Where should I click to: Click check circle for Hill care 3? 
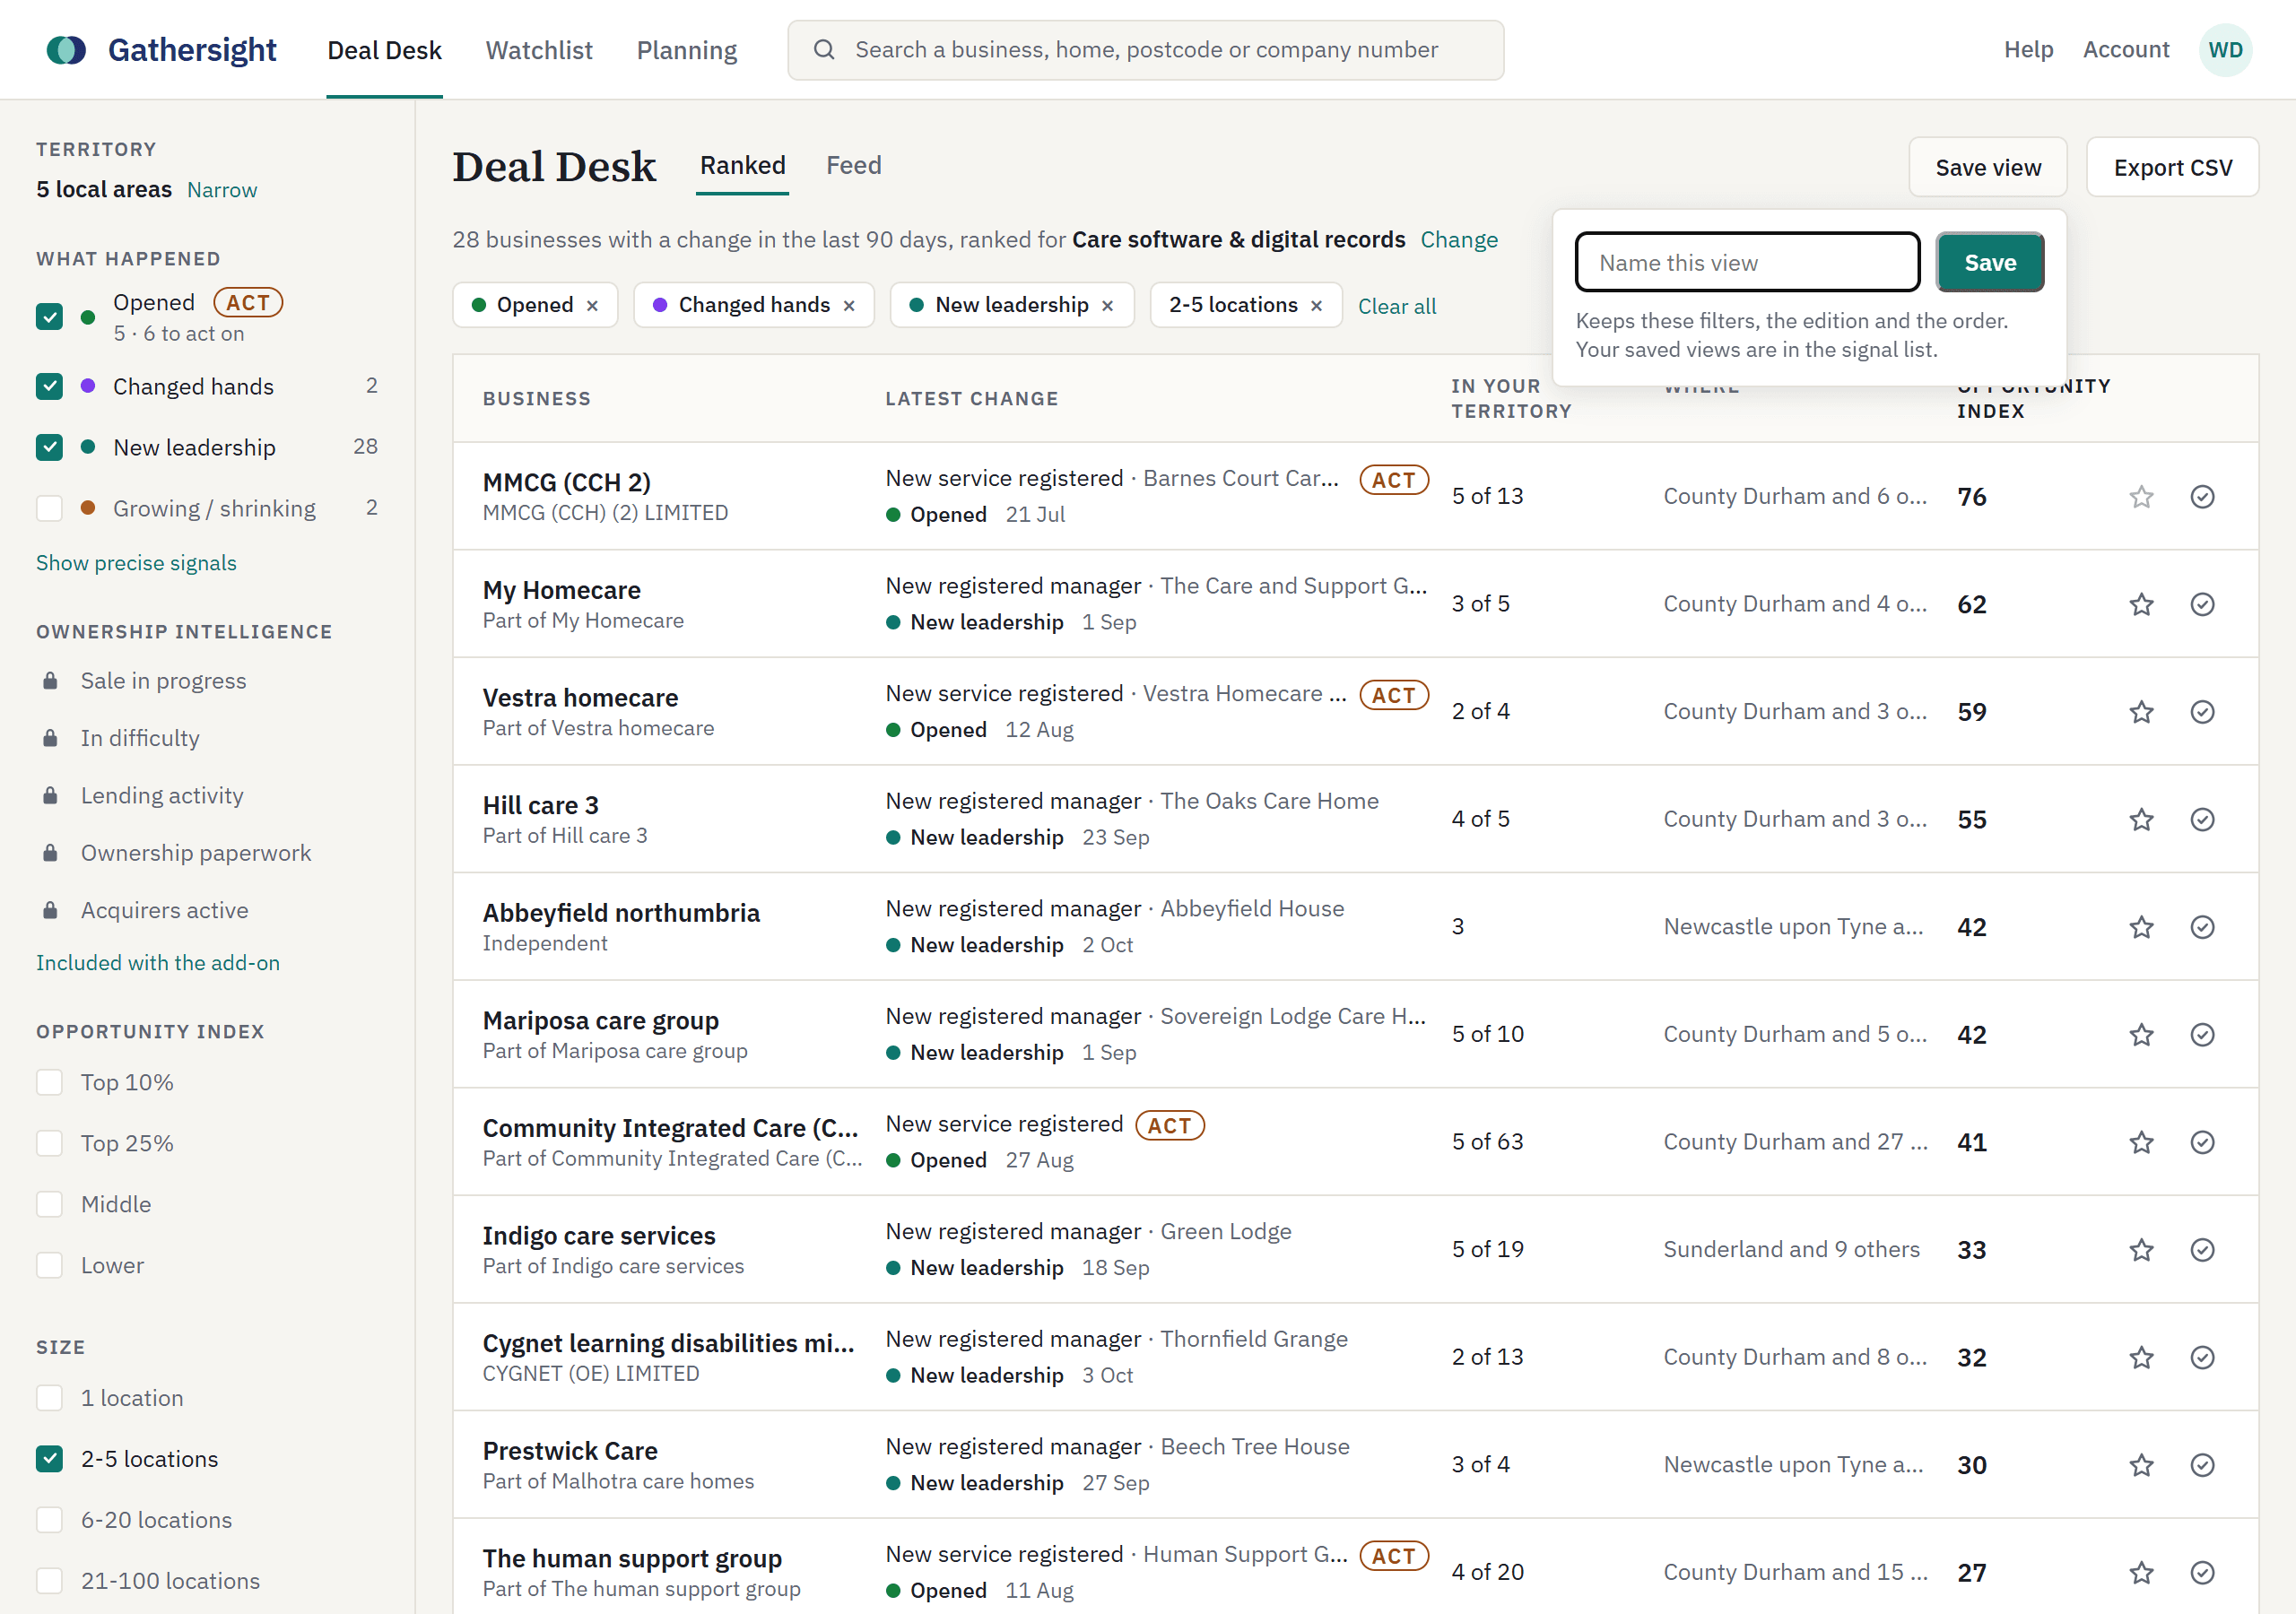tap(2202, 820)
